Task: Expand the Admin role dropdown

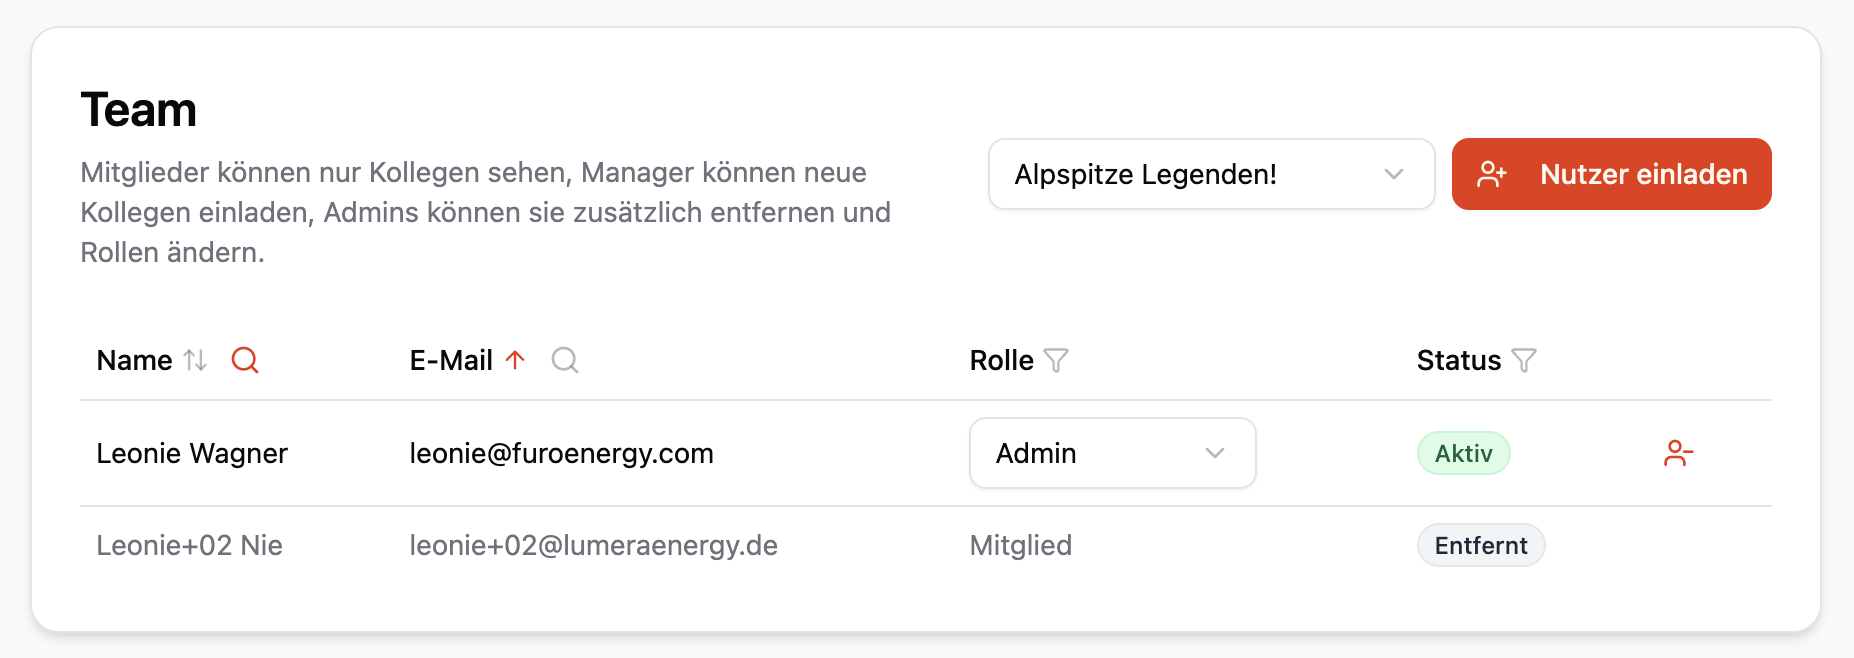Action: [1112, 453]
